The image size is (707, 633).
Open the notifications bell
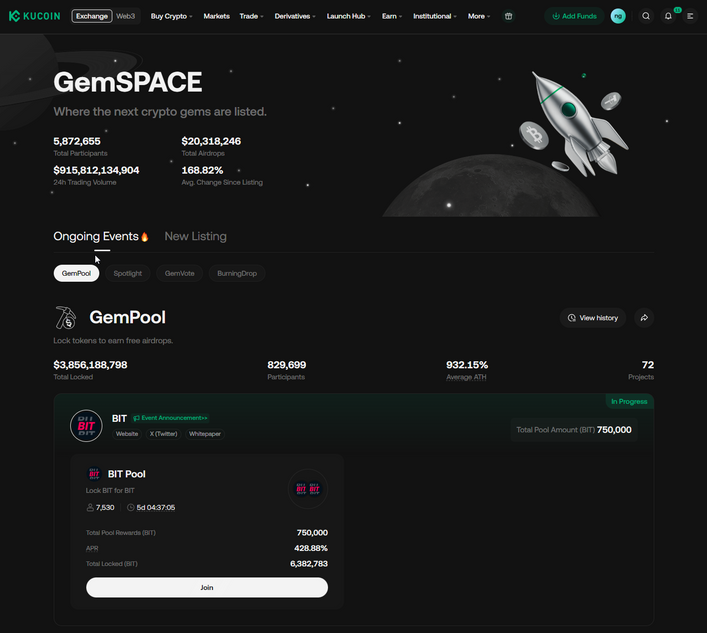click(x=668, y=16)
